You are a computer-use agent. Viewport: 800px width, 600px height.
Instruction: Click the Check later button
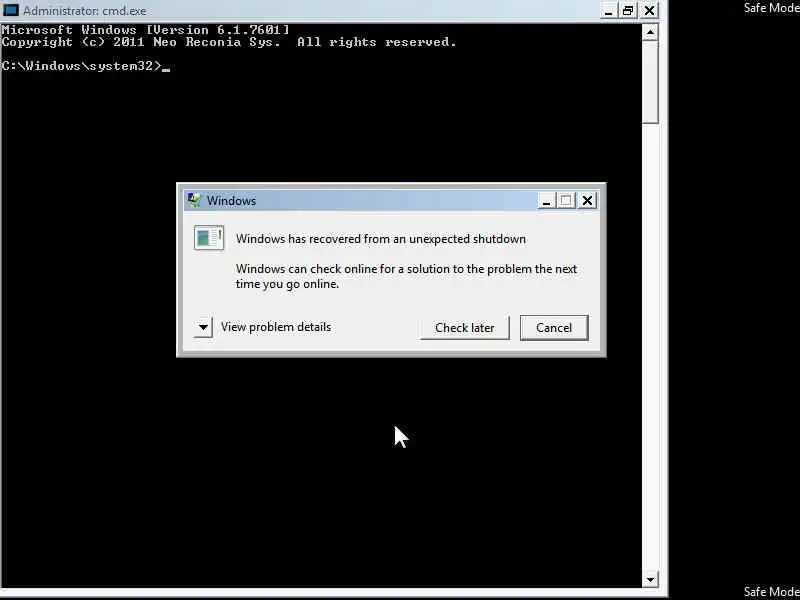pos(464,328)
